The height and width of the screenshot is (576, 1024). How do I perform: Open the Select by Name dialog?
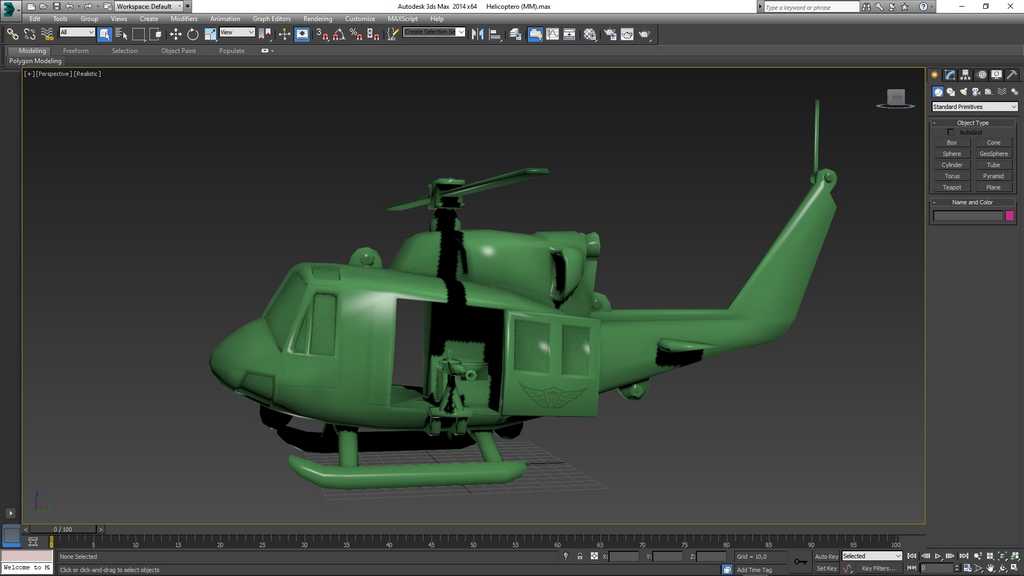coord(121,34)
